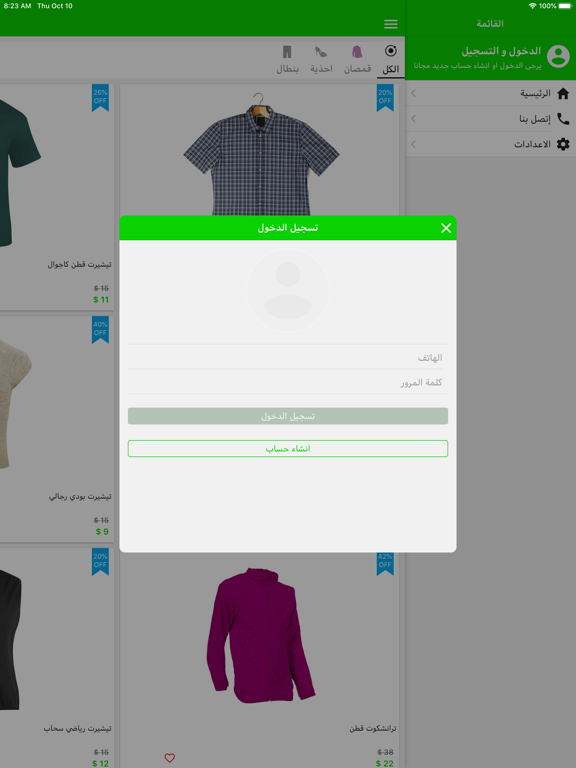
Task: Click the subtitle يرجى الدخول او انشاء حساب جديد مجانا
Action: (478, 66)
